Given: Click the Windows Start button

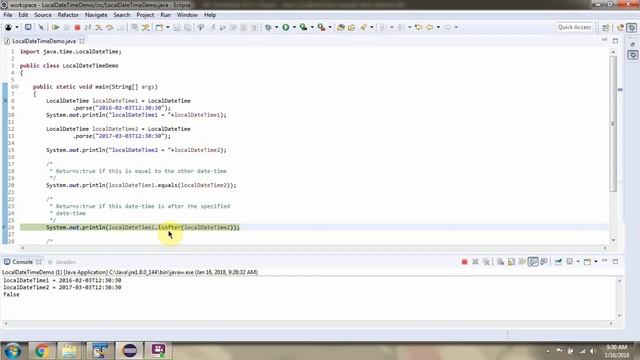Looking at the screenshot, I should tap(12, 351).
